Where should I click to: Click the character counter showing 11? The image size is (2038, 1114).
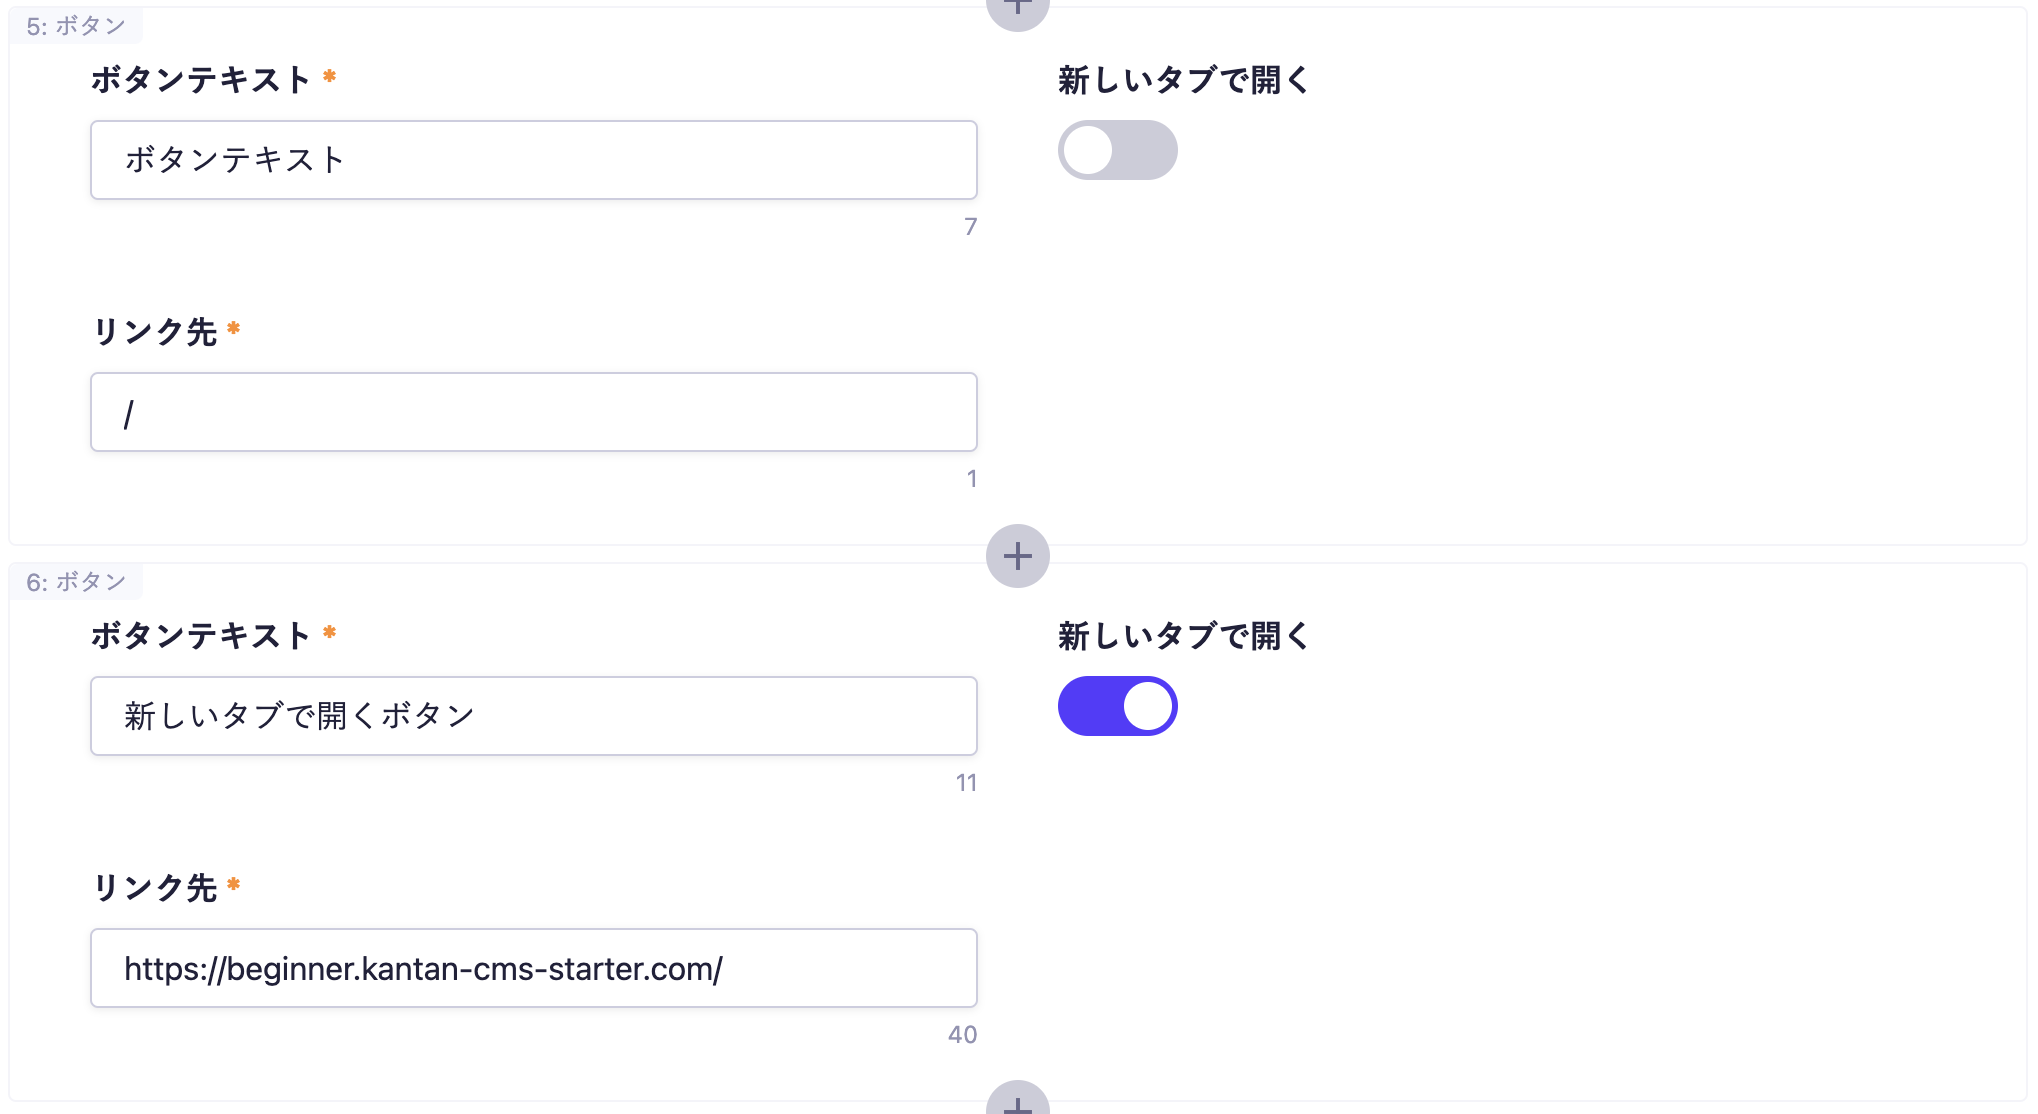[965, 783]
